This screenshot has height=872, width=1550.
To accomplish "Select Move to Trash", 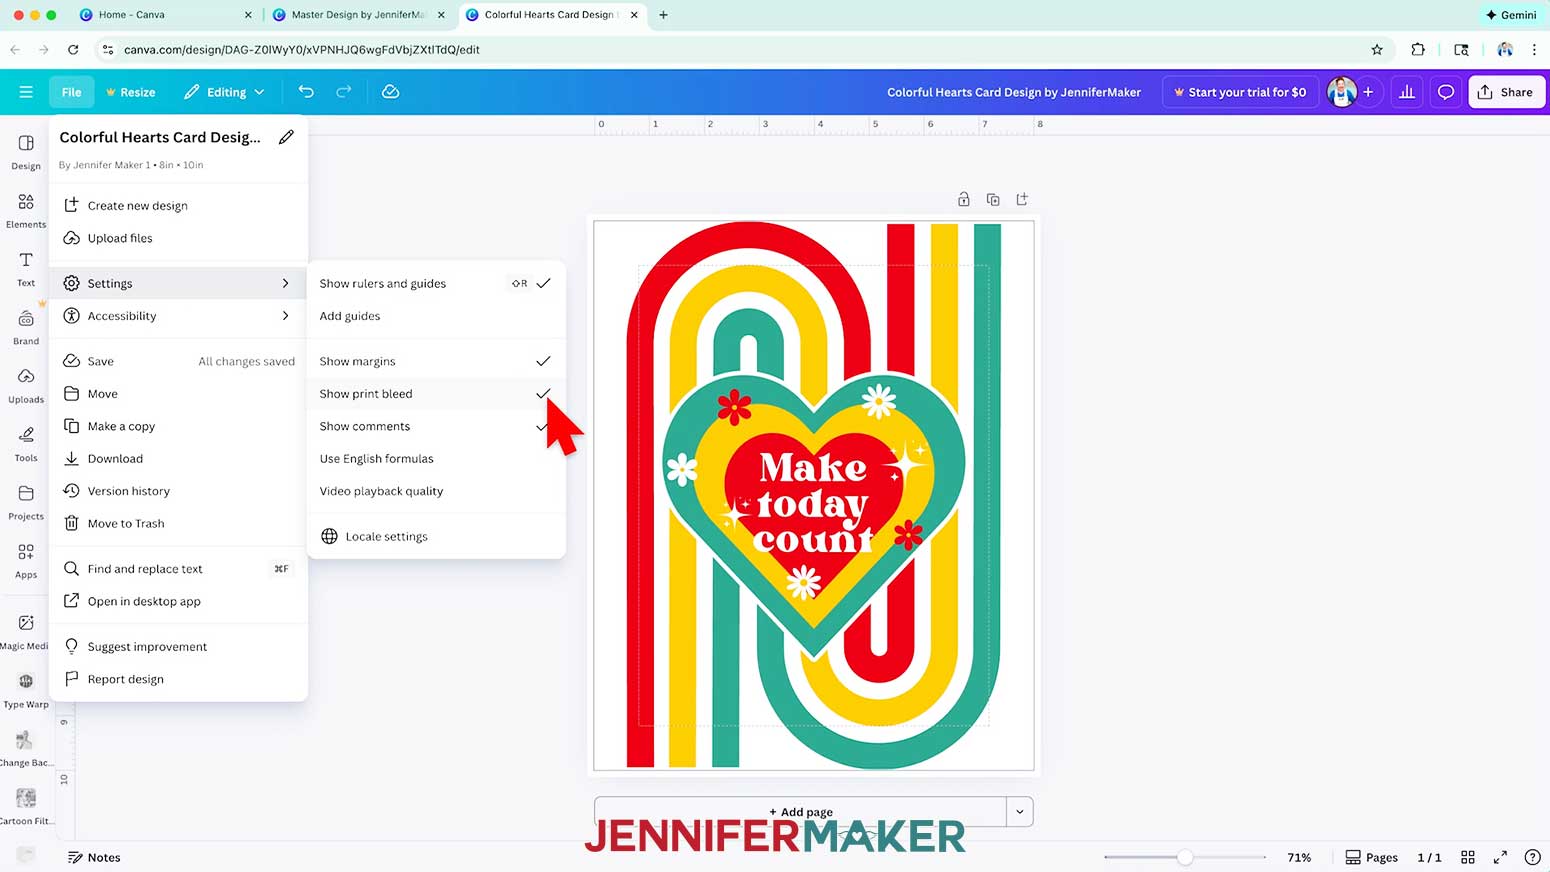I will 178,523.
